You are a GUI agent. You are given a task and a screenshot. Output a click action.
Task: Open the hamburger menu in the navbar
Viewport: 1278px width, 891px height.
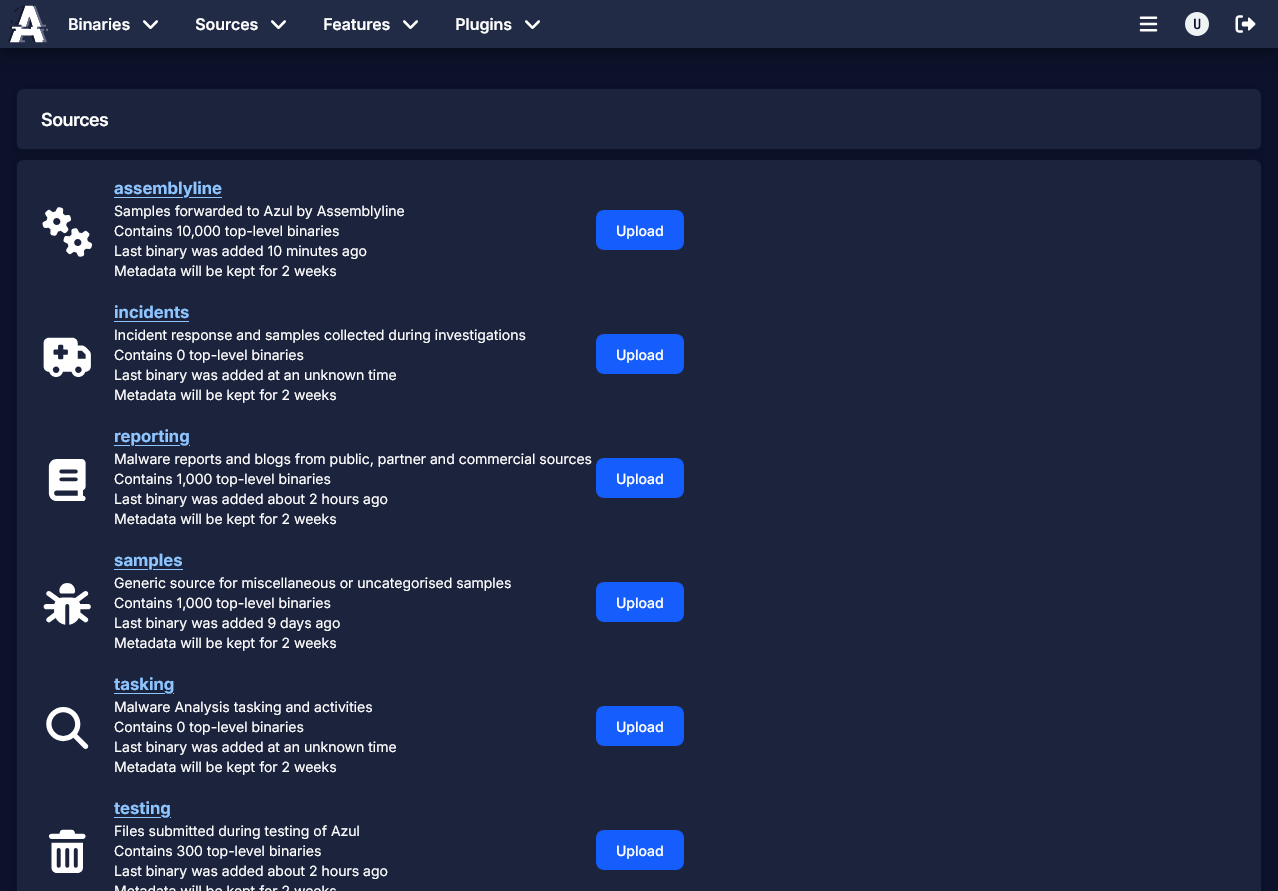[x=1148, y=23]
